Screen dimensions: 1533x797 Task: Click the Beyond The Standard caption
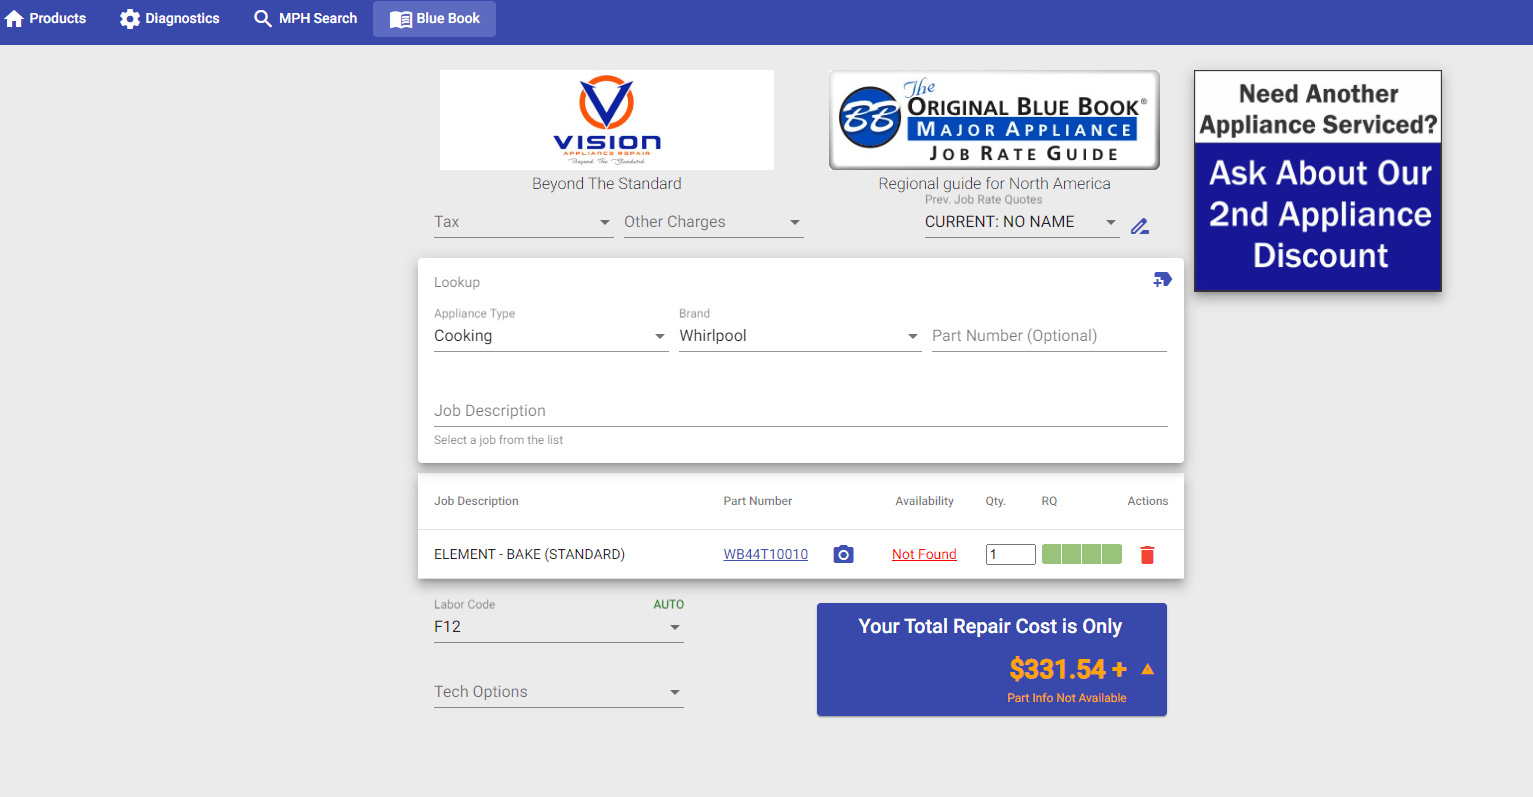[x=607, y=184]
